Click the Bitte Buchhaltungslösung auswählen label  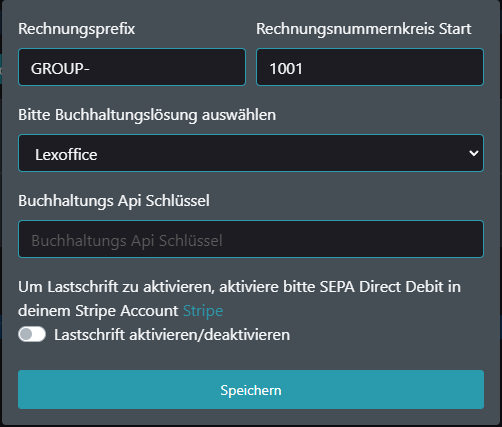coord(147,115)
